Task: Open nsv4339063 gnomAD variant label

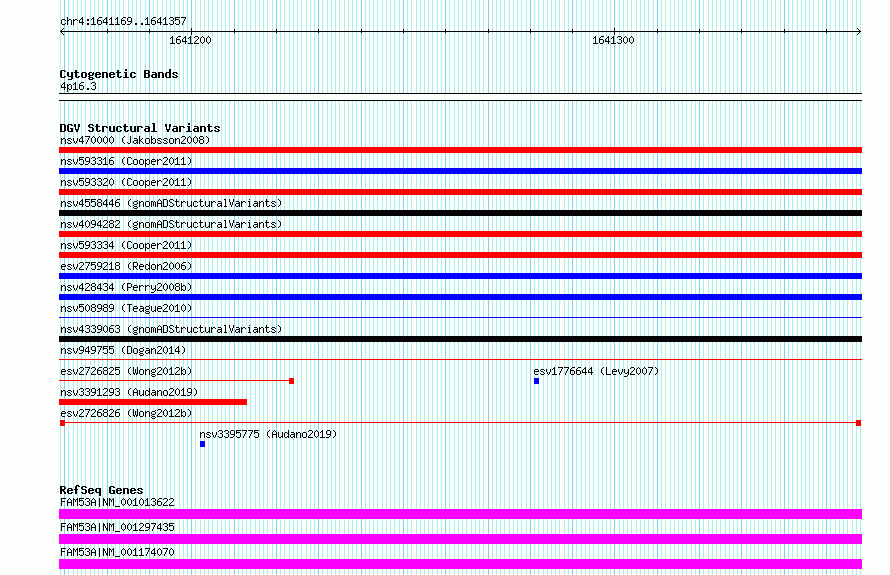Action: tap(171, 329)
